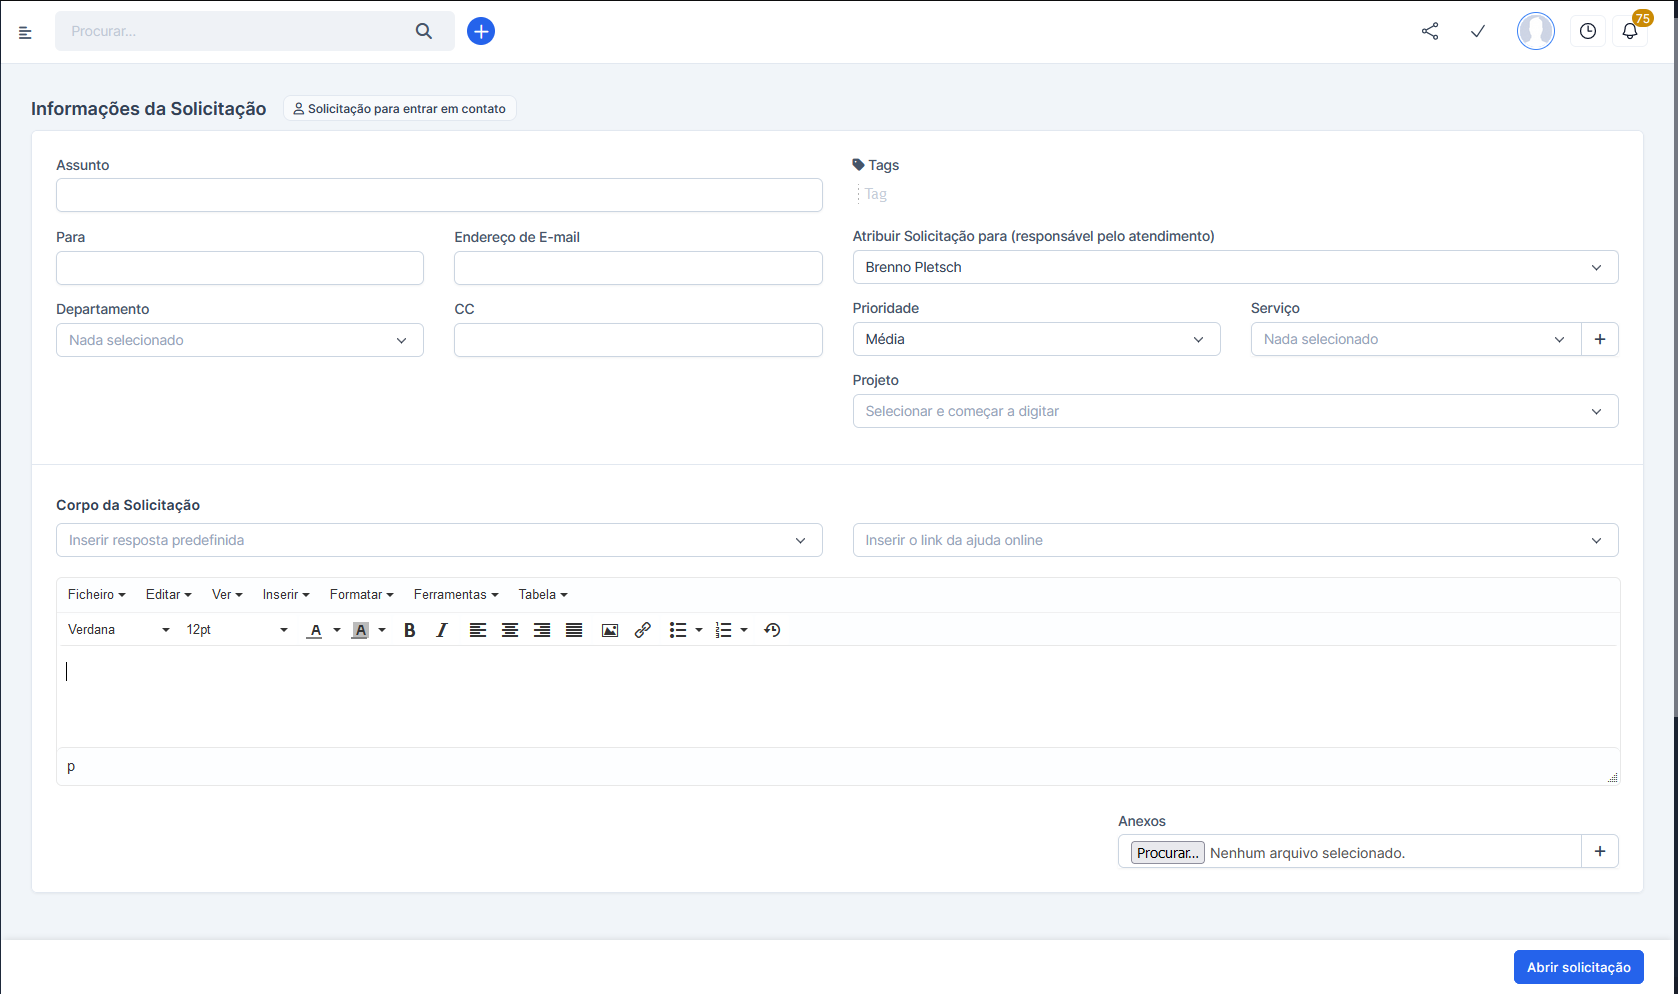Click the Assunto input field
This screenshot has width=1678, height=994.
tap(439, 195)
